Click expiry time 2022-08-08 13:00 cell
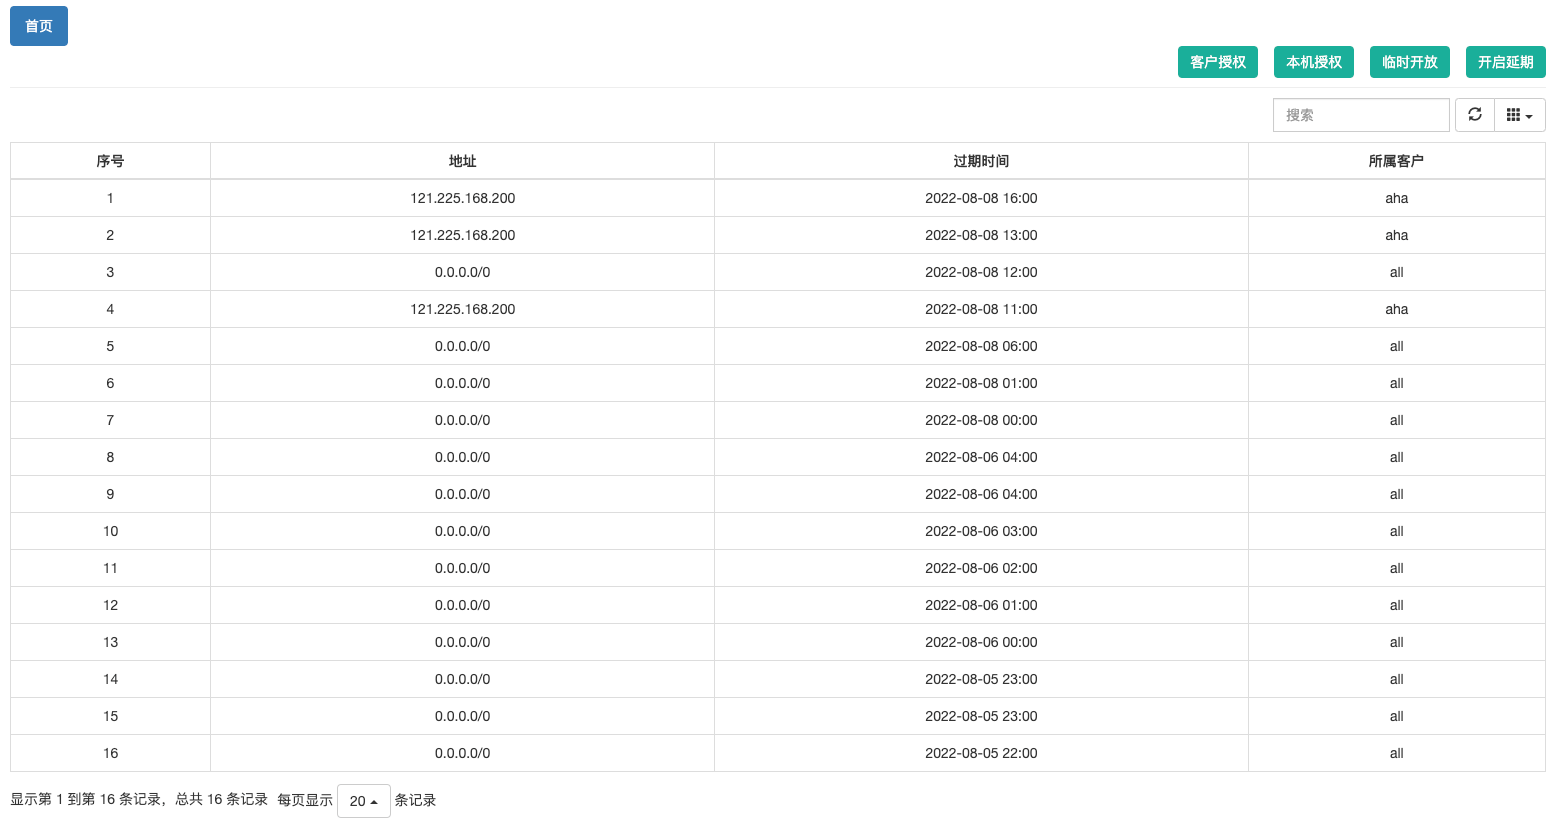The width and height of the screenshot is (1564, 820). (981, 235)
